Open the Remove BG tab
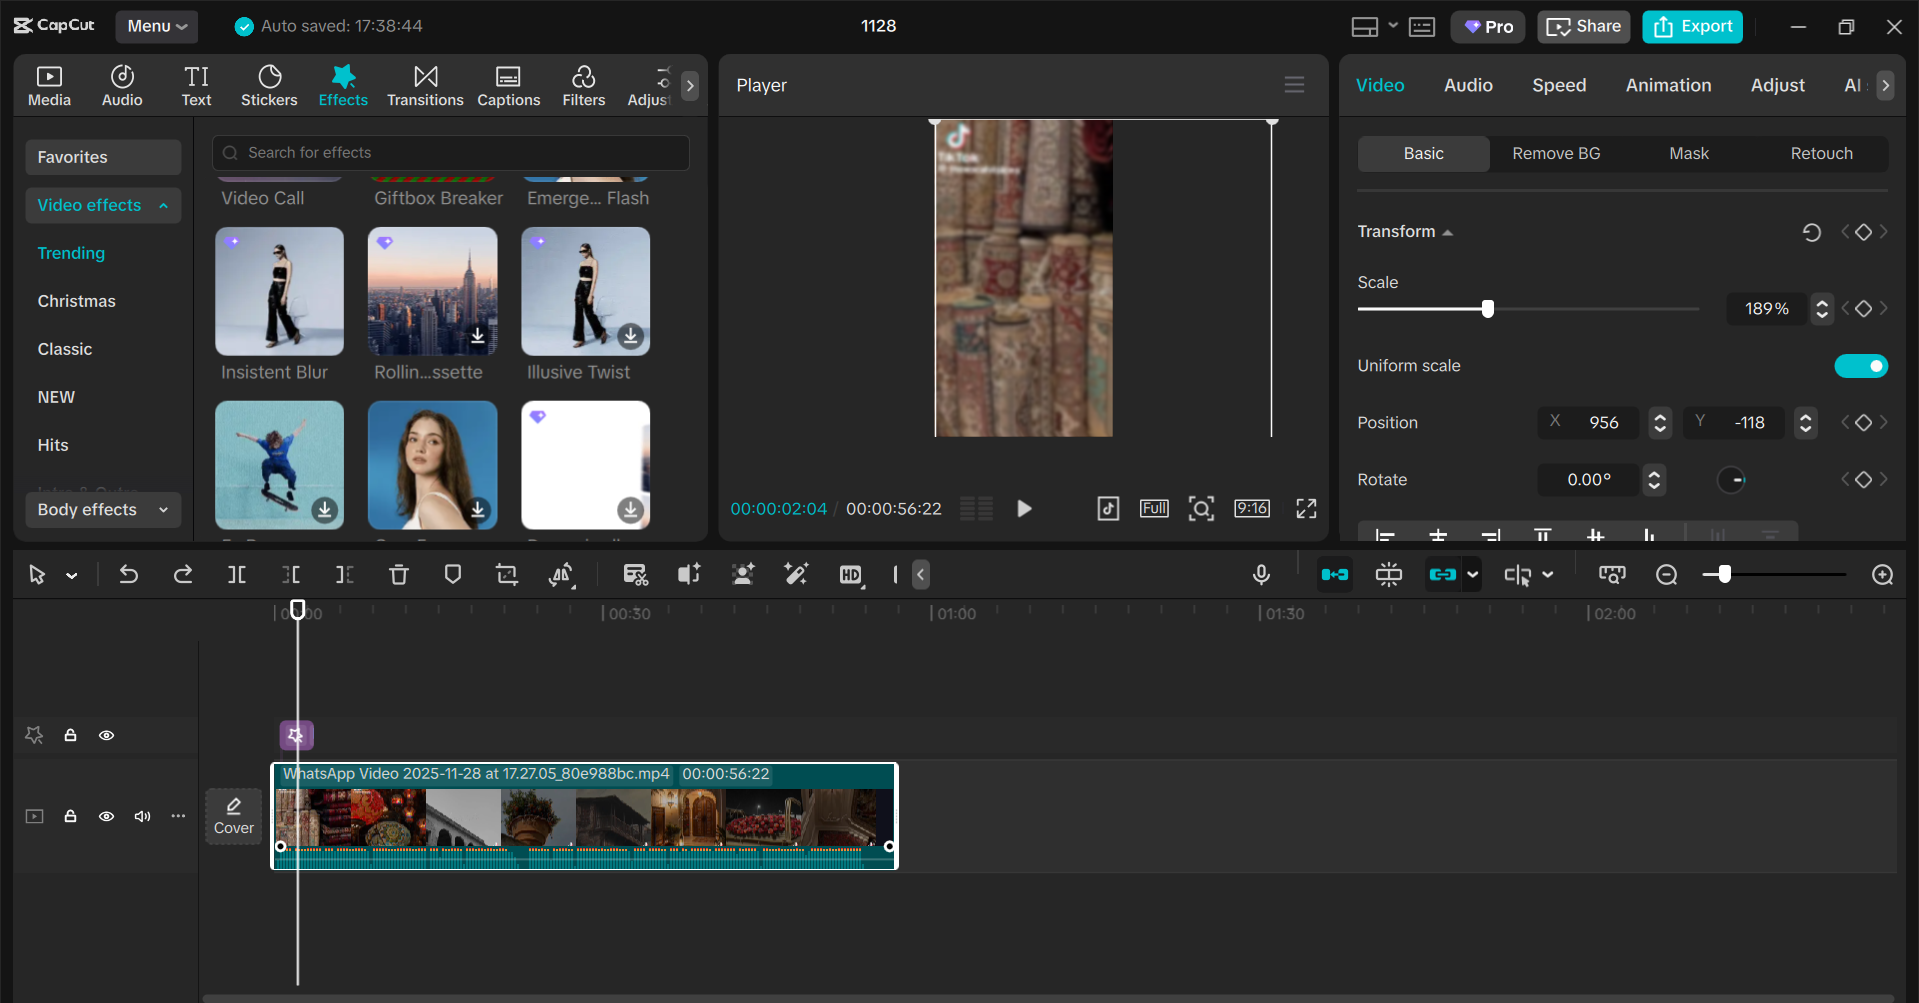 pyautogui.click(x=1555, y=153)
